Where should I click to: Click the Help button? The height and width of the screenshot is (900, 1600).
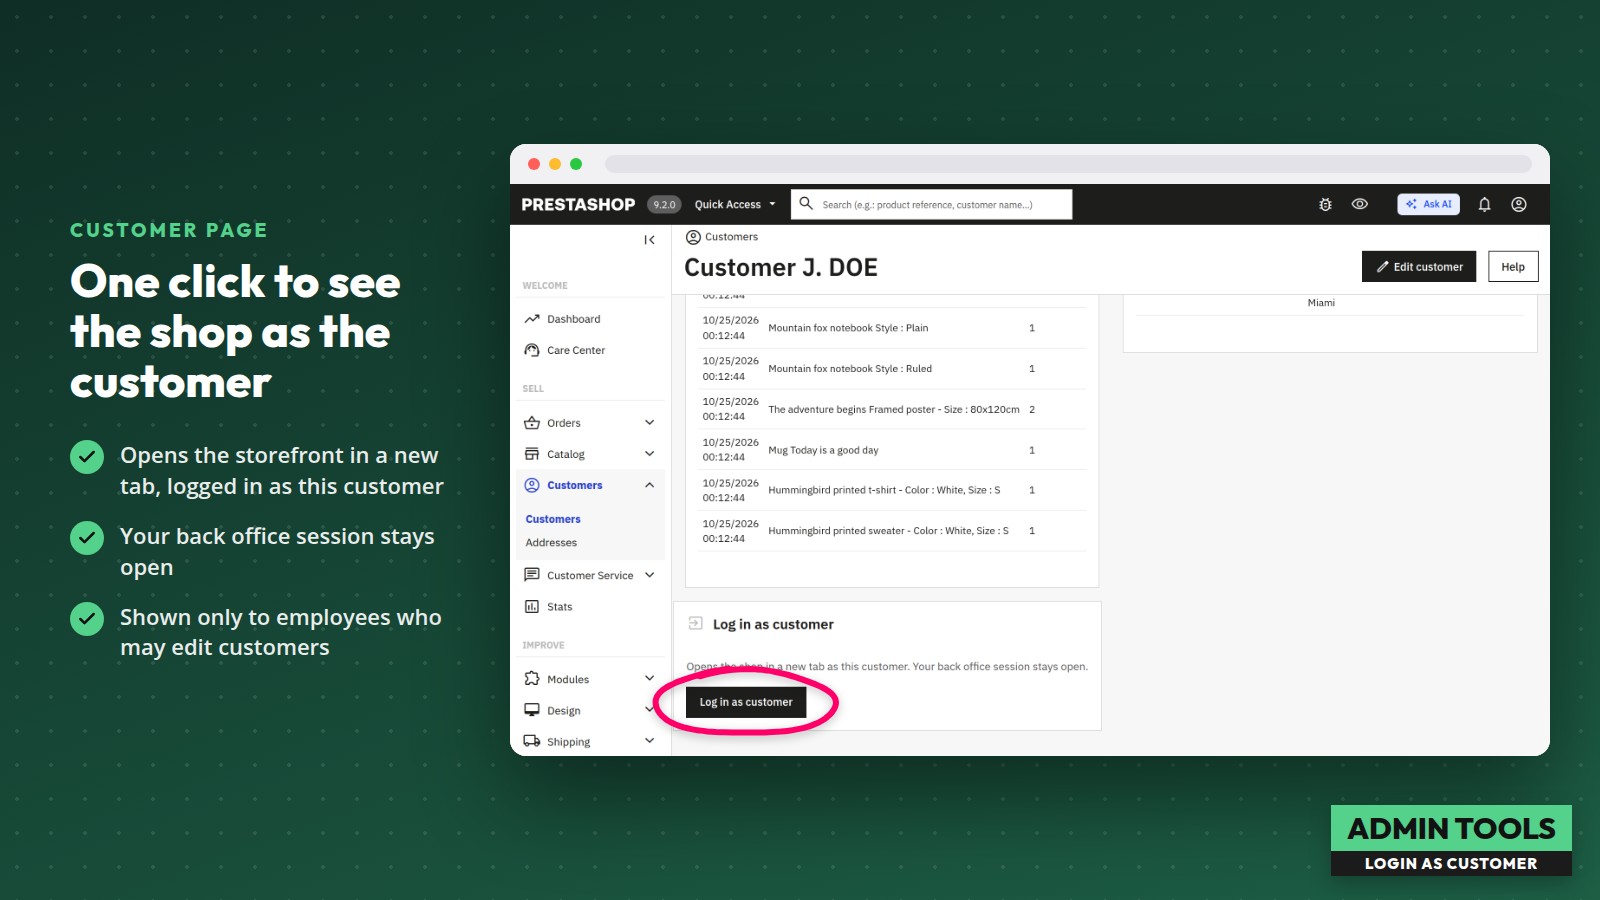tap(1513, 267)
